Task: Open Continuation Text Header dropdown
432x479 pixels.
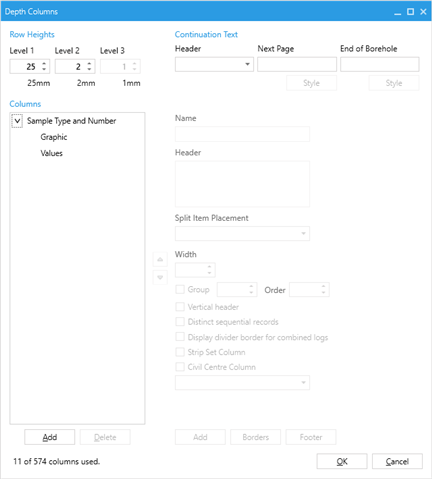Action: click(214, 64)
